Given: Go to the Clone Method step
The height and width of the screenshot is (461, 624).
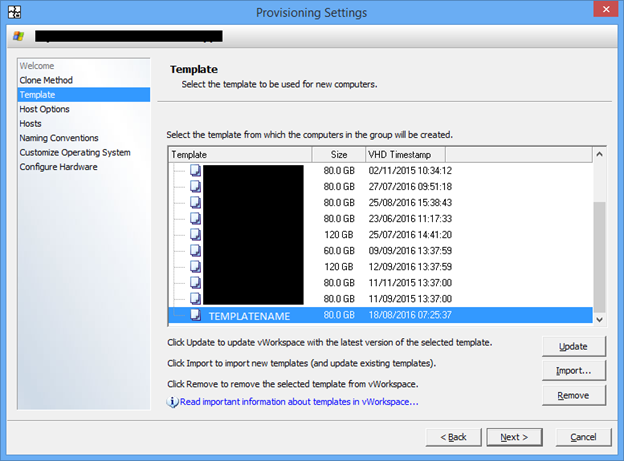Looking at the screenshot, I should (46, 80).
